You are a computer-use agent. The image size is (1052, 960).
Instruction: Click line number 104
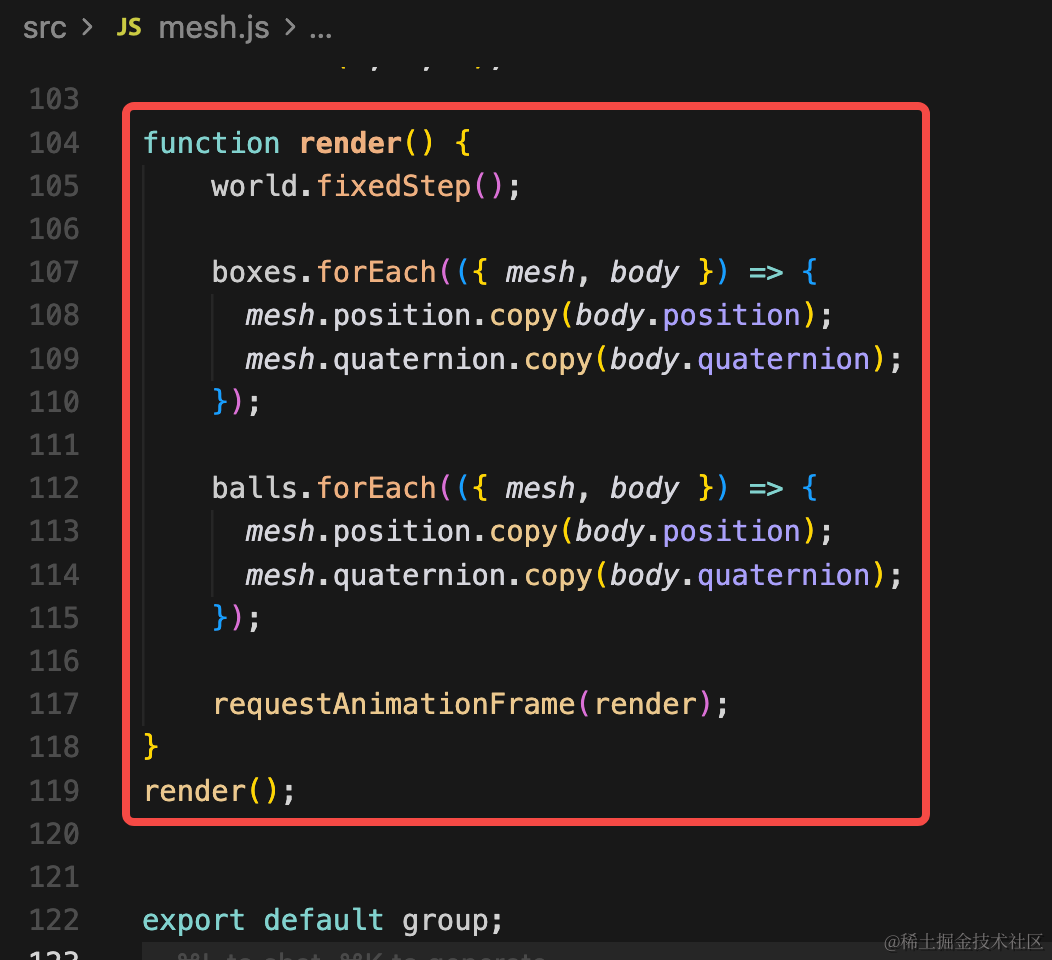click(x=54, y=143)
